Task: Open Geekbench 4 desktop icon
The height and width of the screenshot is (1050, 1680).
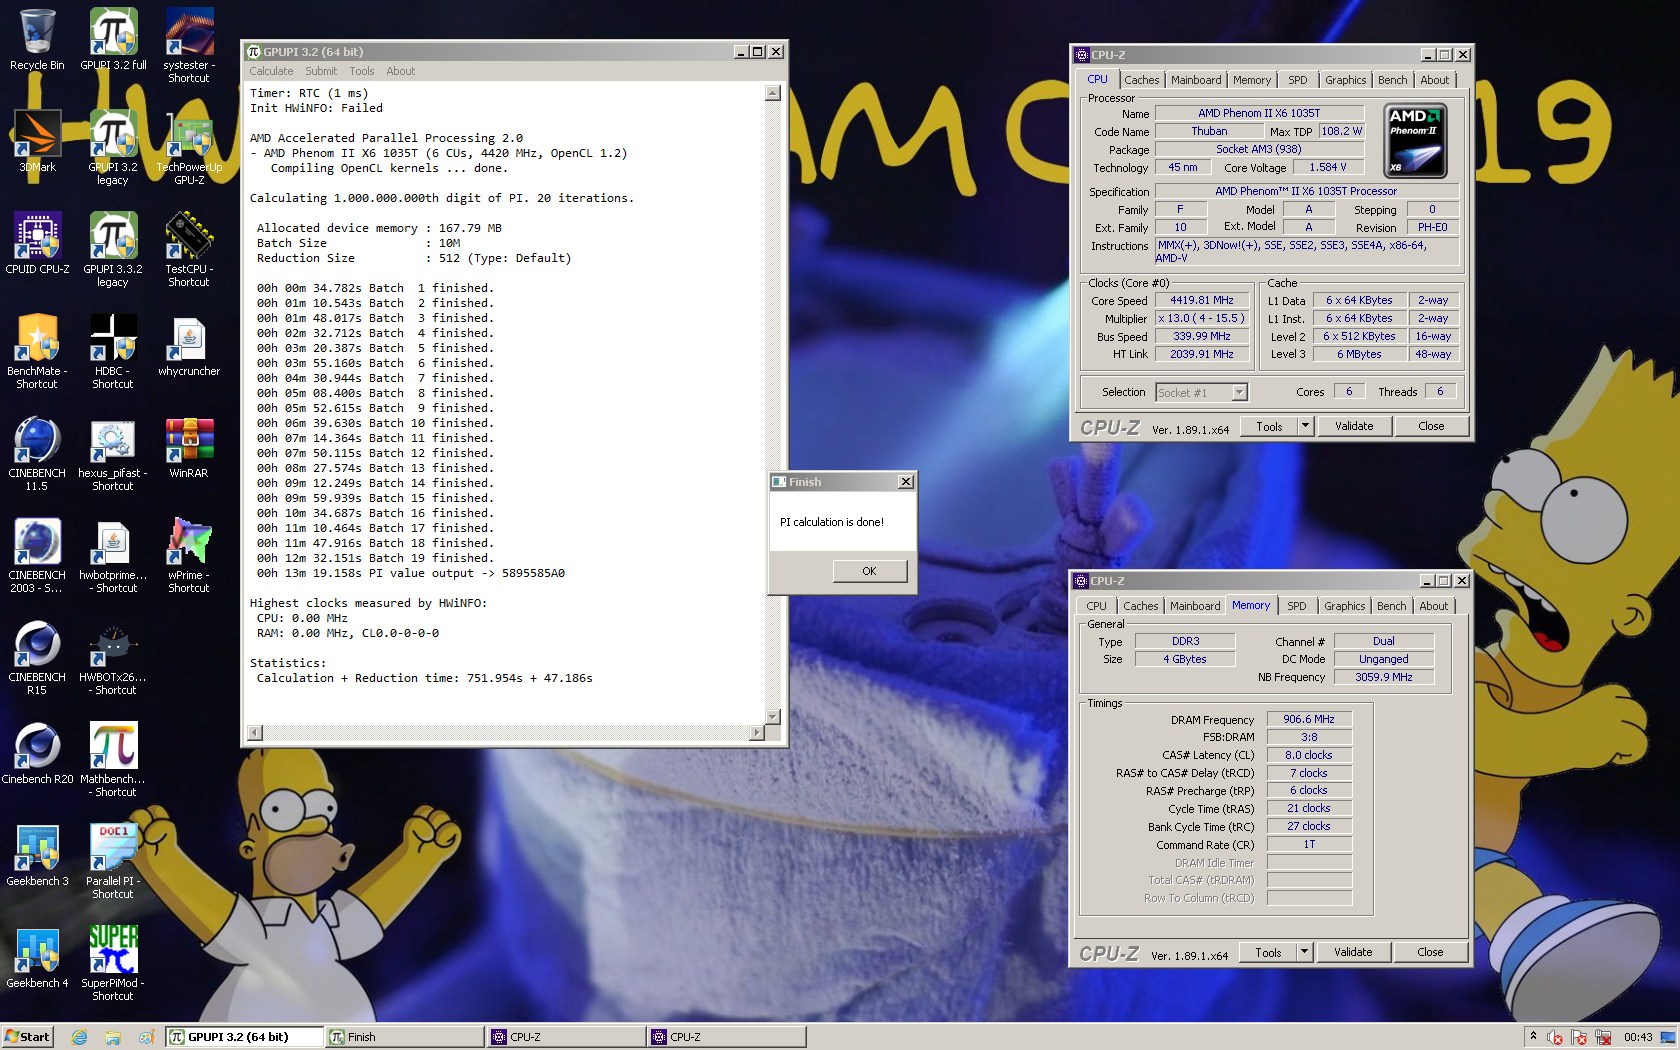Action: click(x=37, y=958)
